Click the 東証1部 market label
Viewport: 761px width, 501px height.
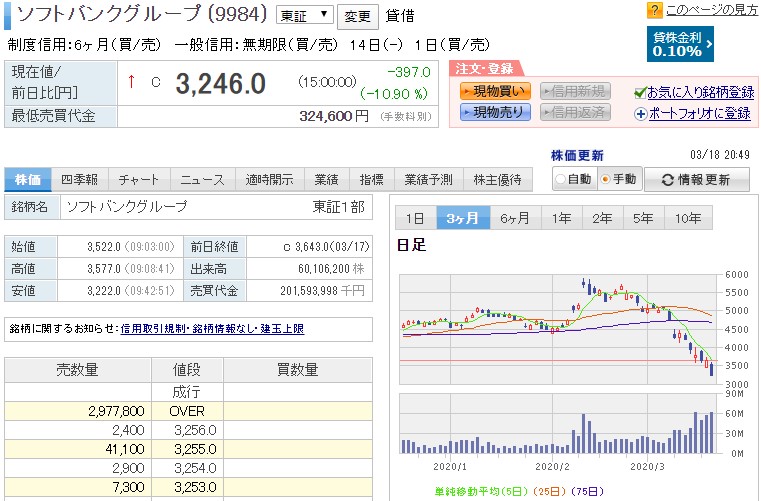tap(338, 207)
